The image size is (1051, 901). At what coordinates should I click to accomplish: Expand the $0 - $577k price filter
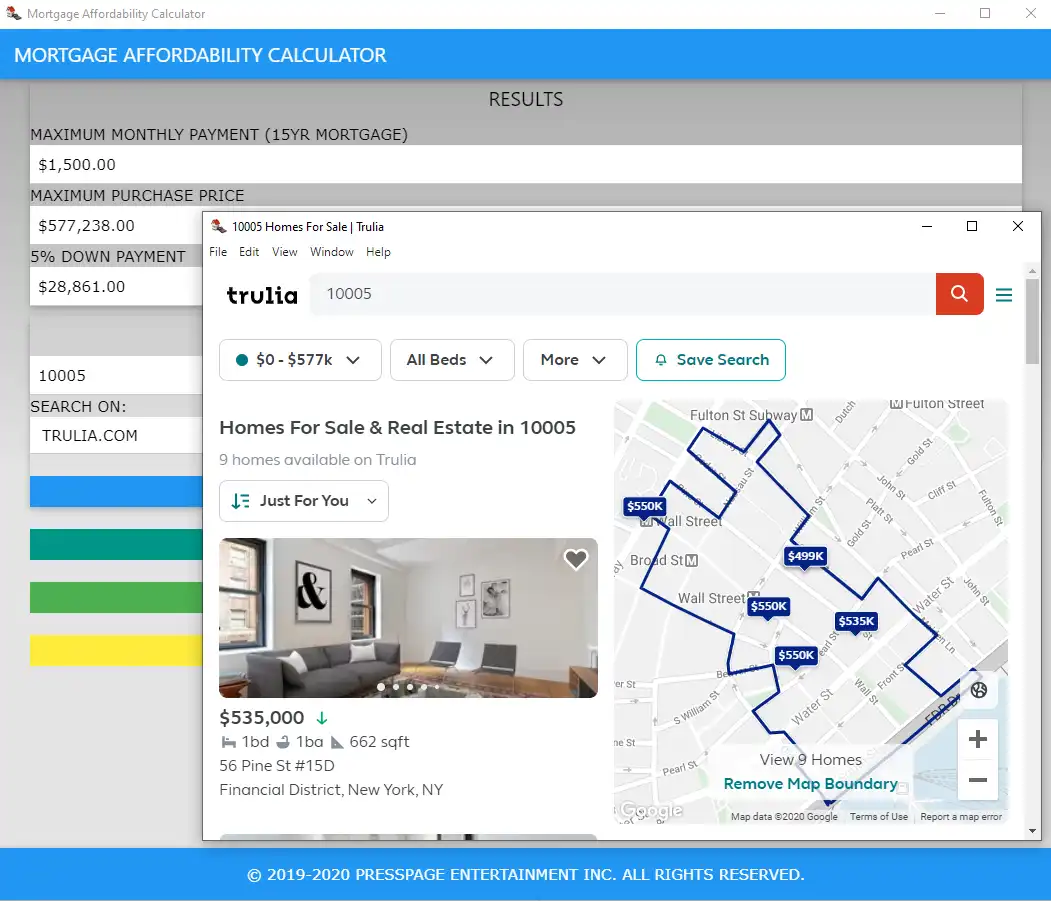[300, 360]
